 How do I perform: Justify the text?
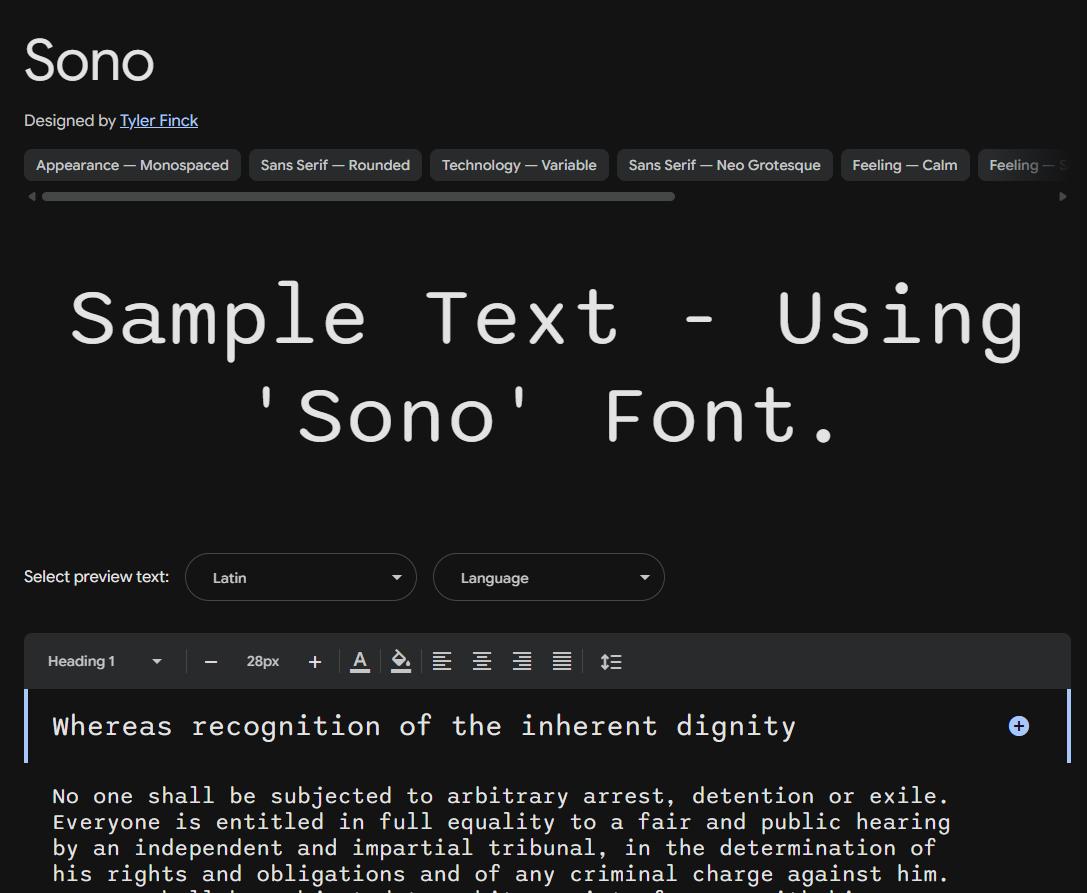[562, 661]
